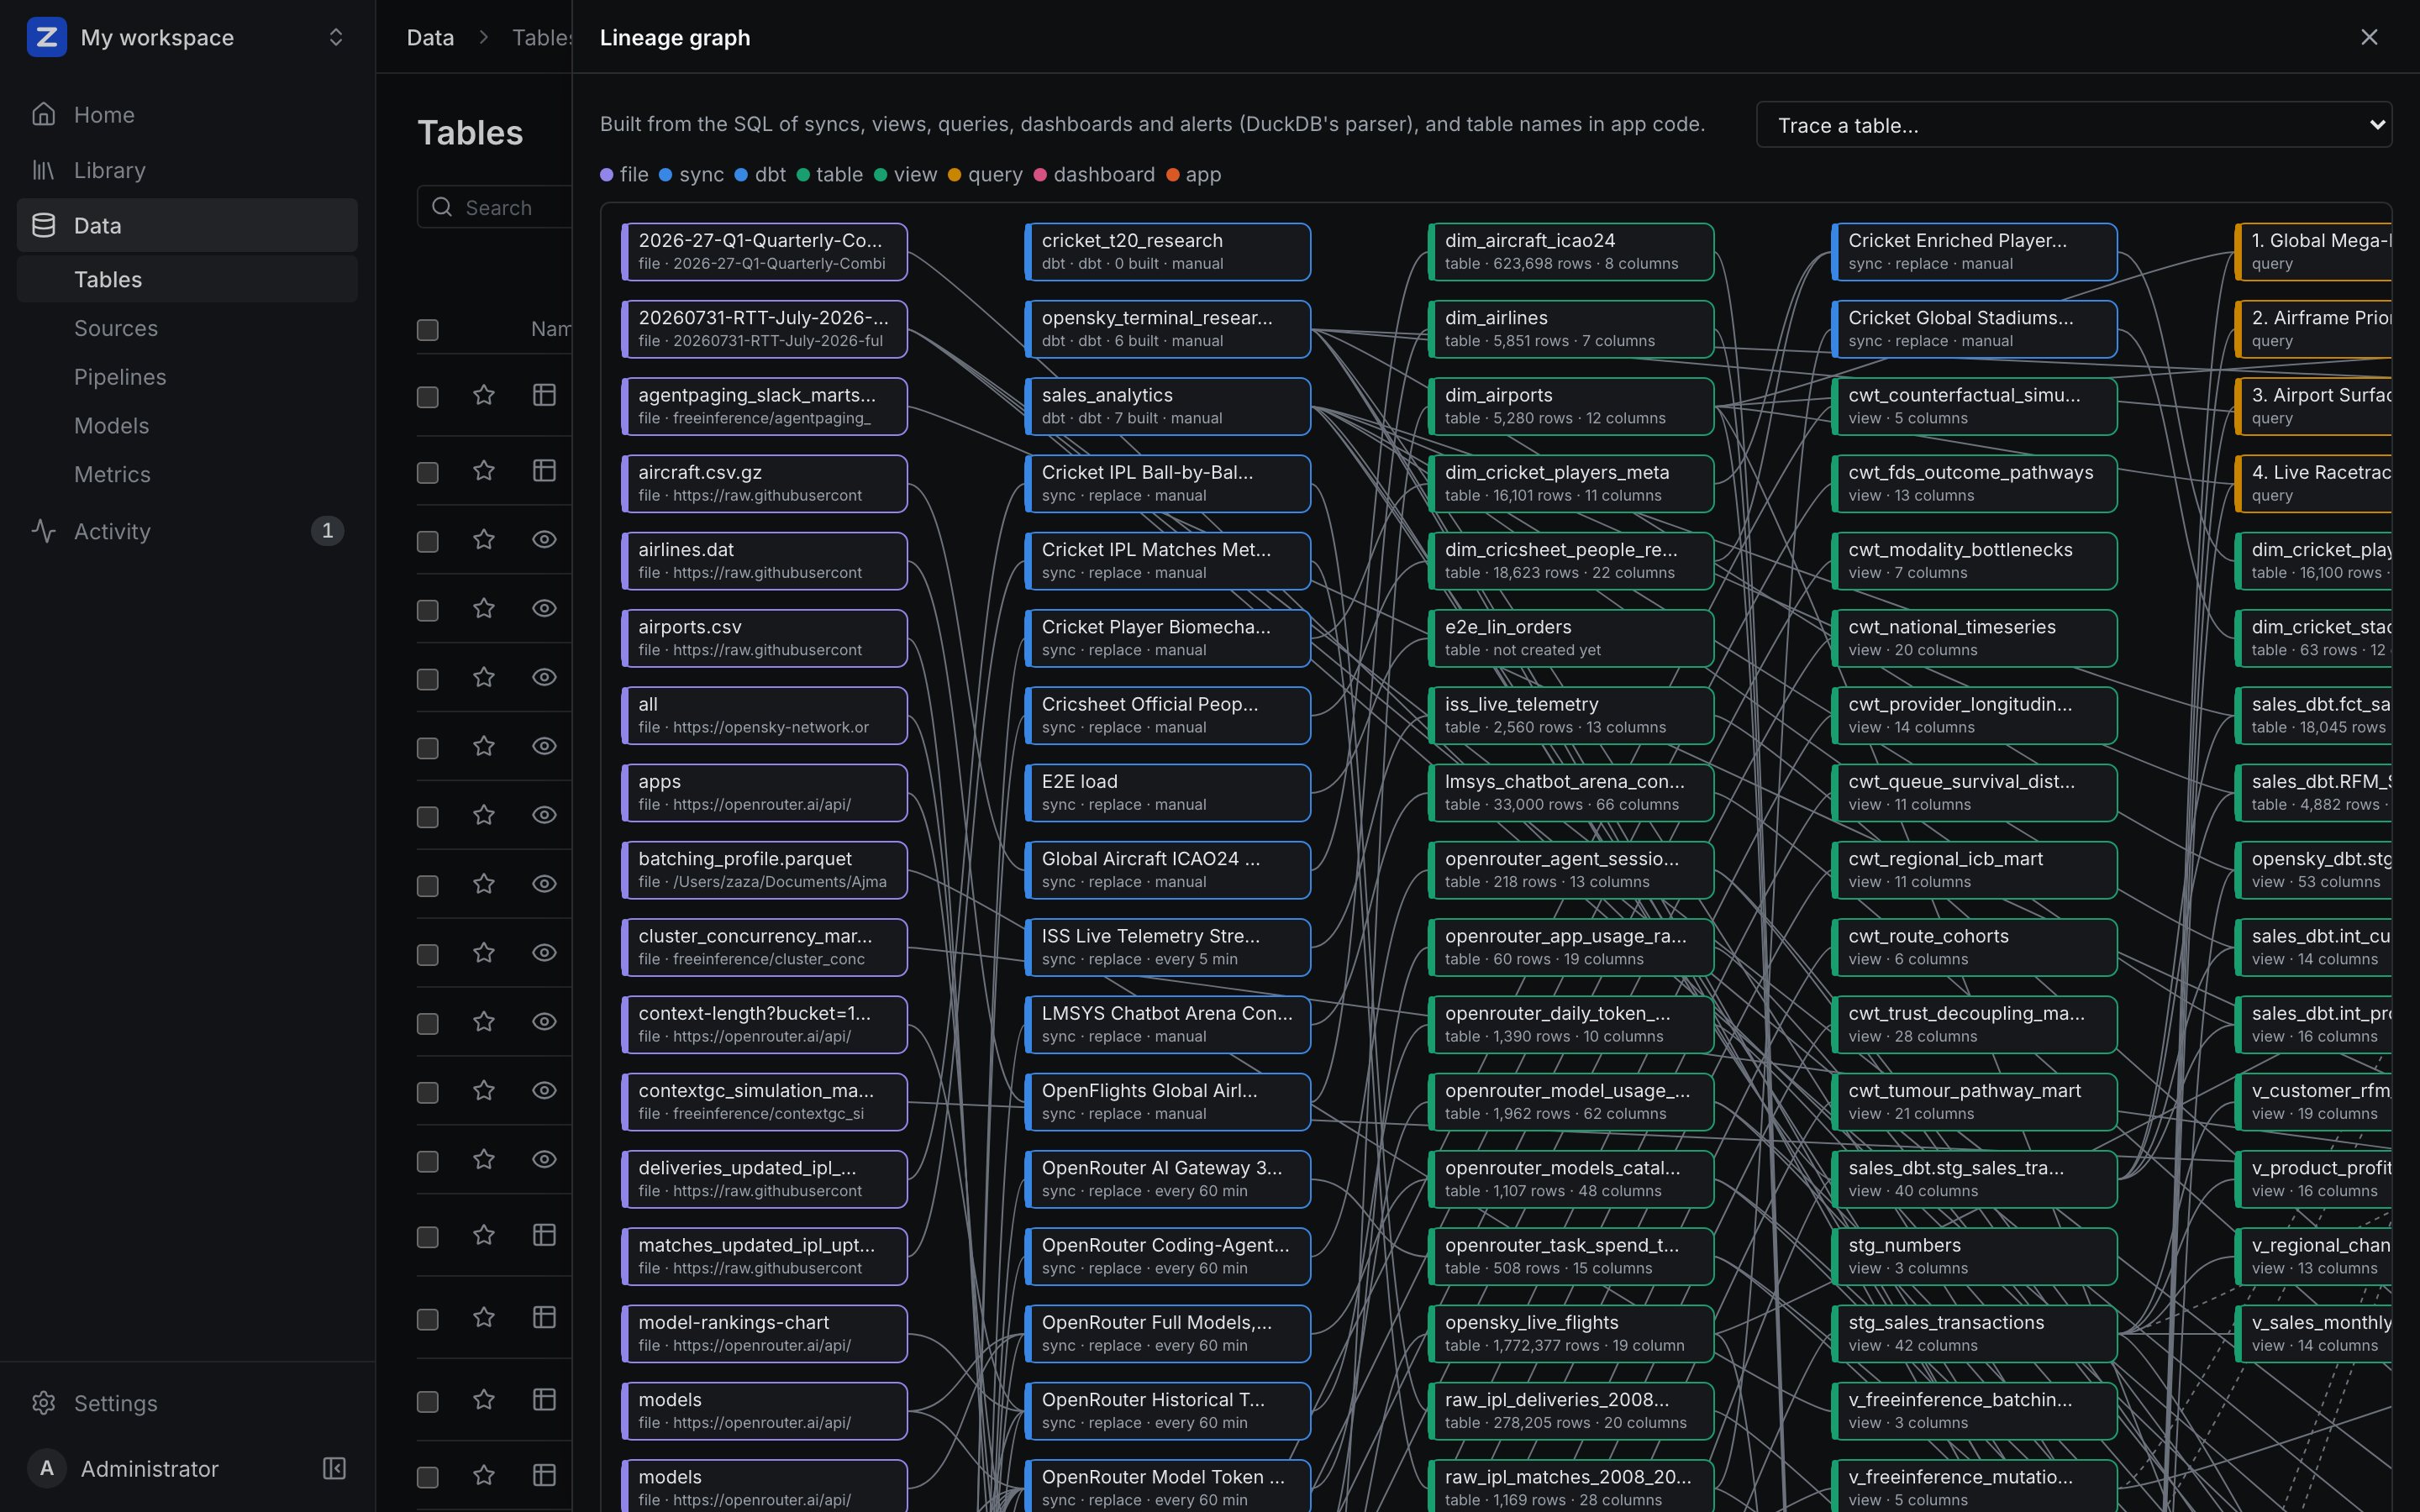Open the Models page
This screenshot has height=1512, width=2420.
(187, 426)
